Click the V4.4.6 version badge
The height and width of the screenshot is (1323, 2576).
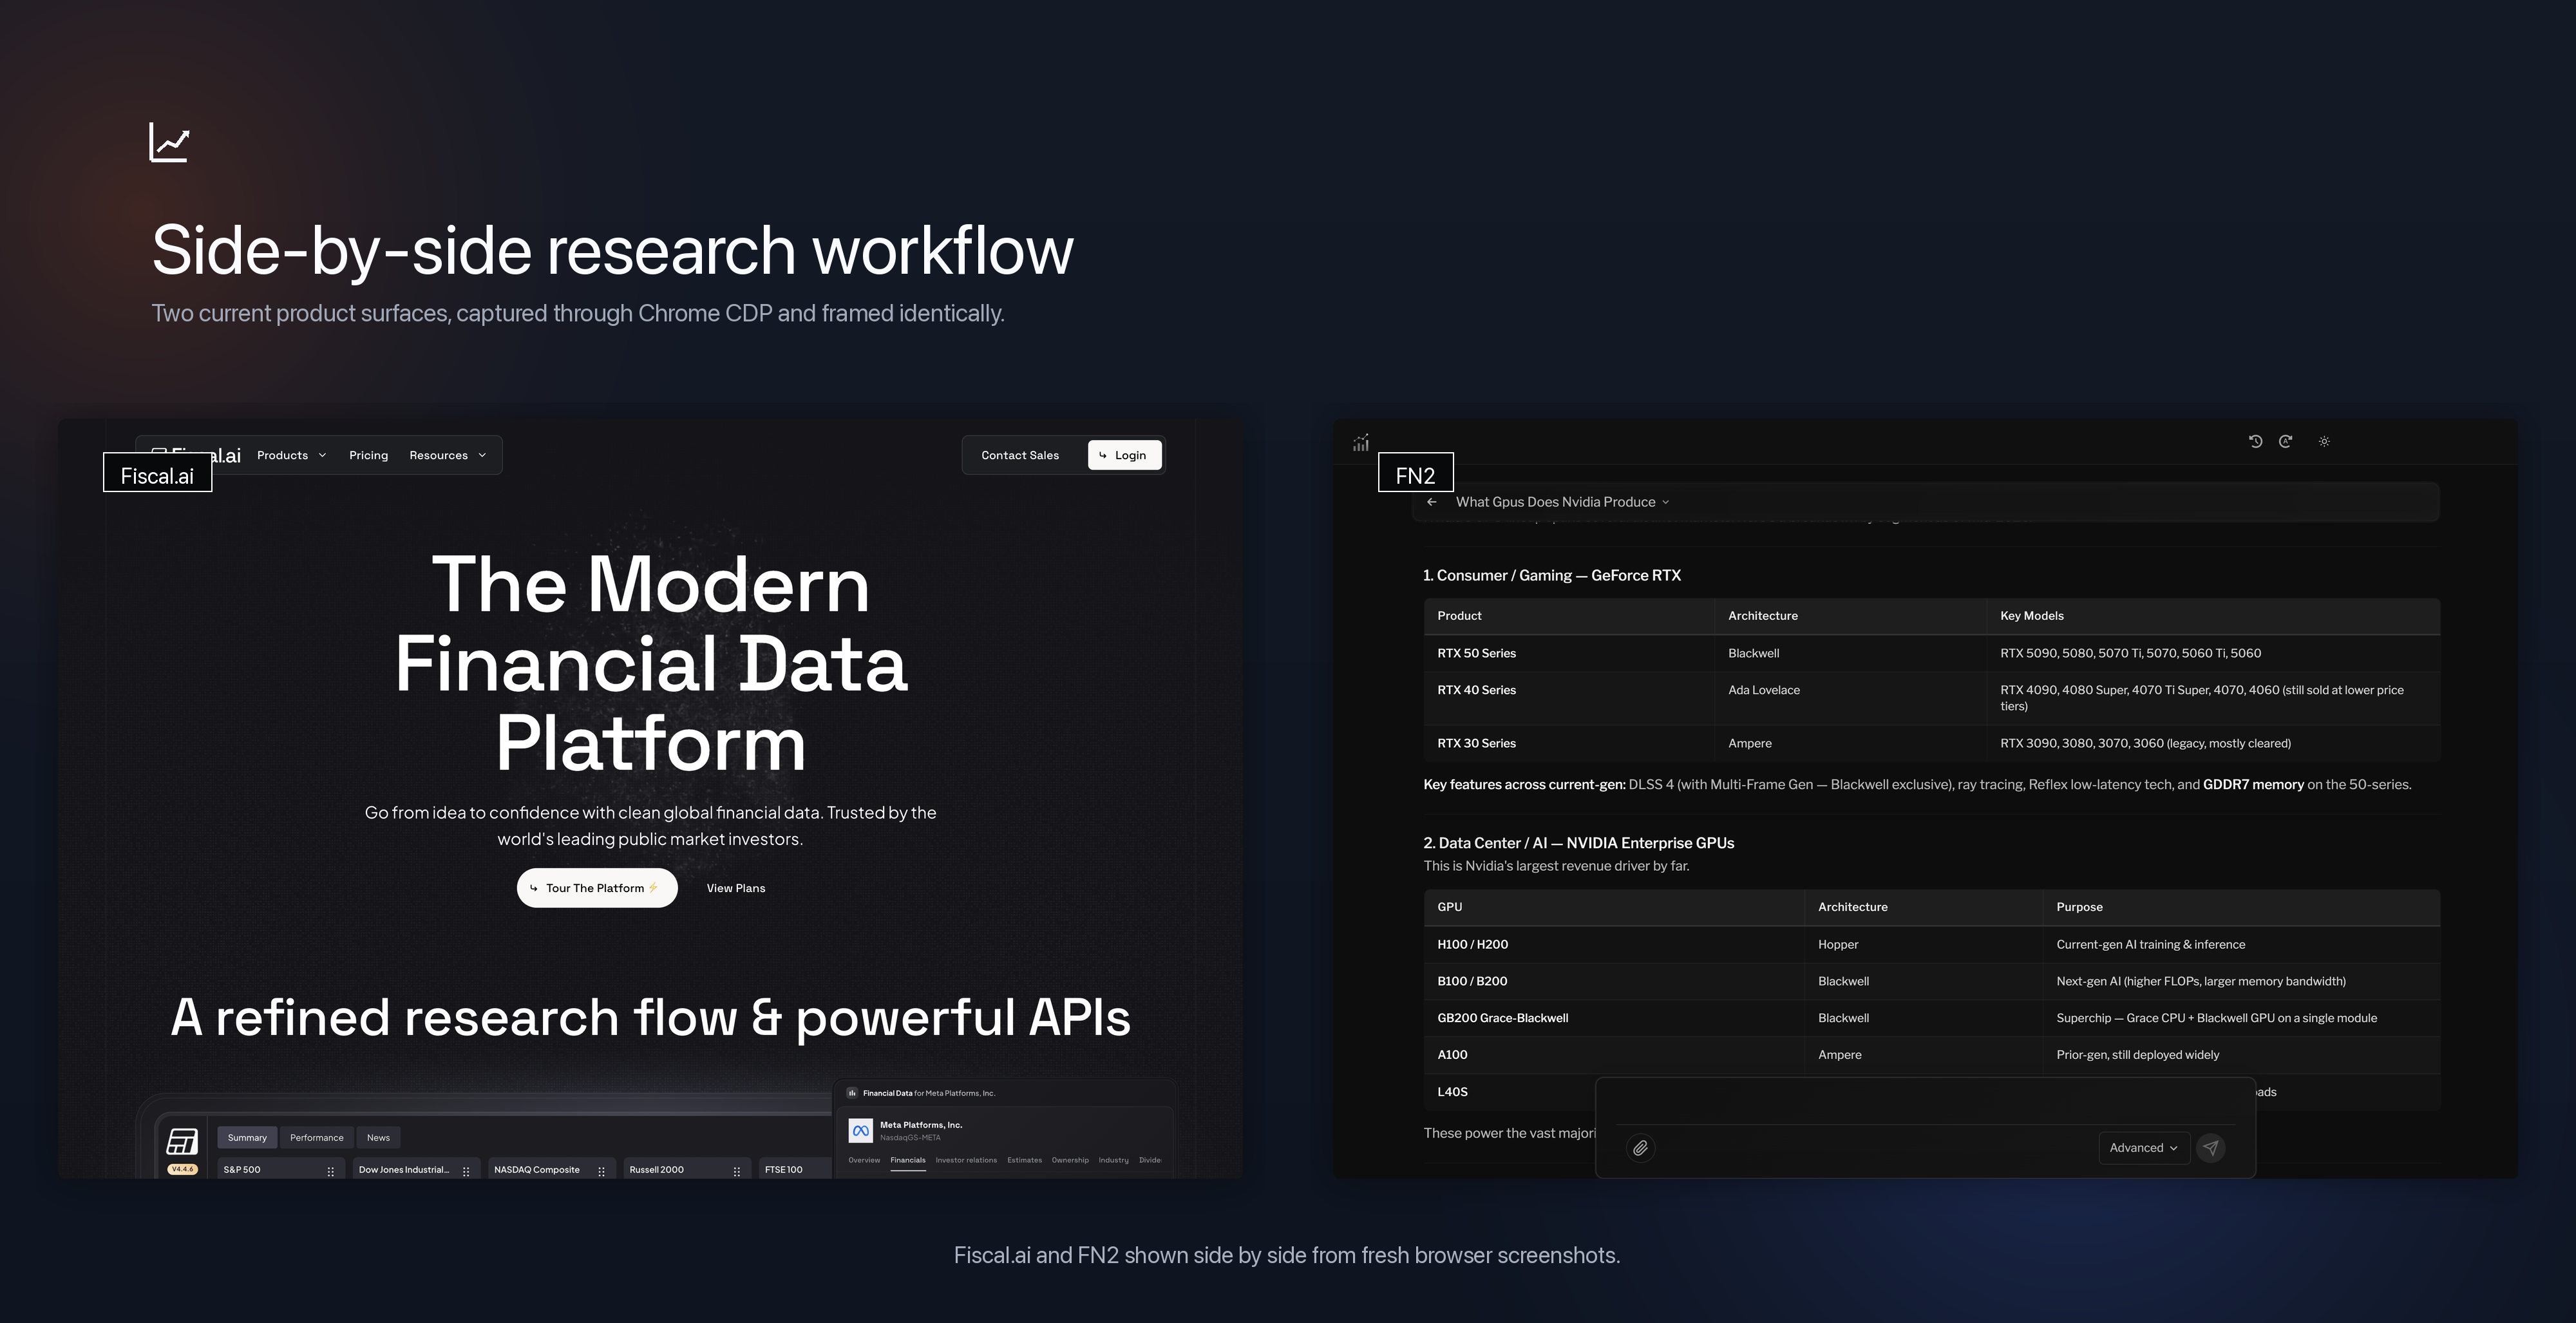pos(182,1169)
